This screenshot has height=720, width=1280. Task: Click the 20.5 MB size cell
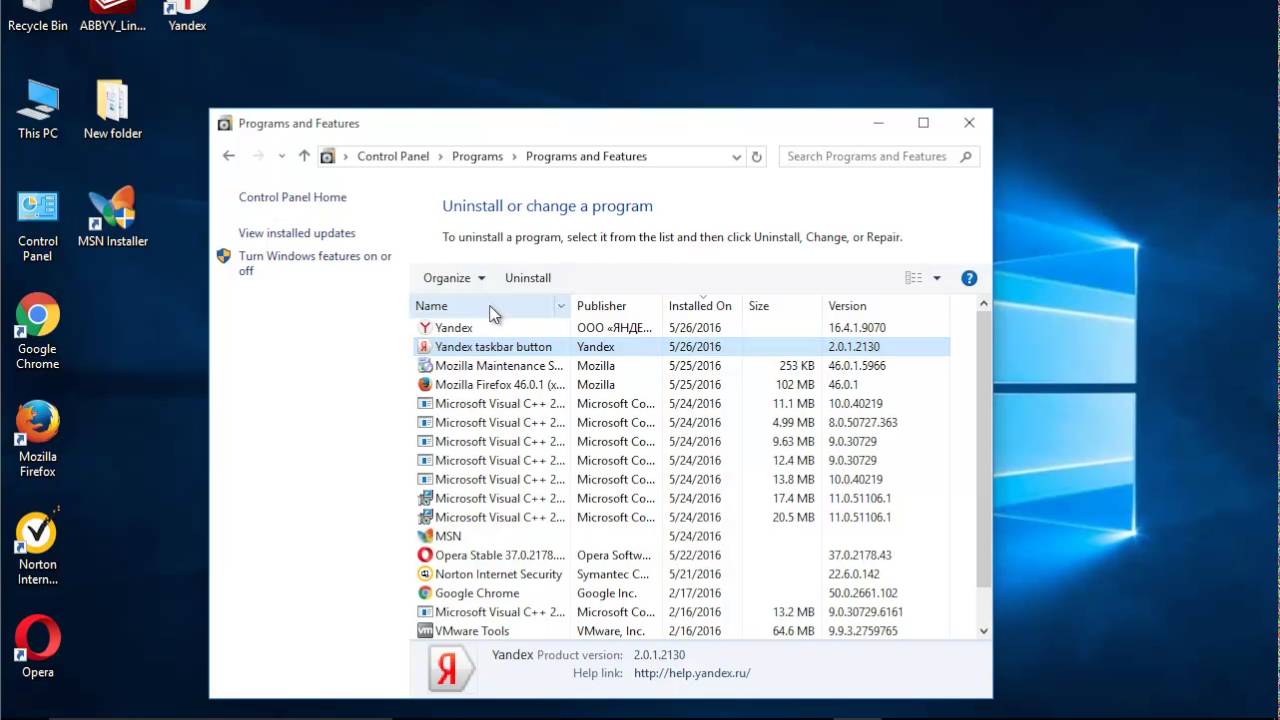tap(794, 517)
